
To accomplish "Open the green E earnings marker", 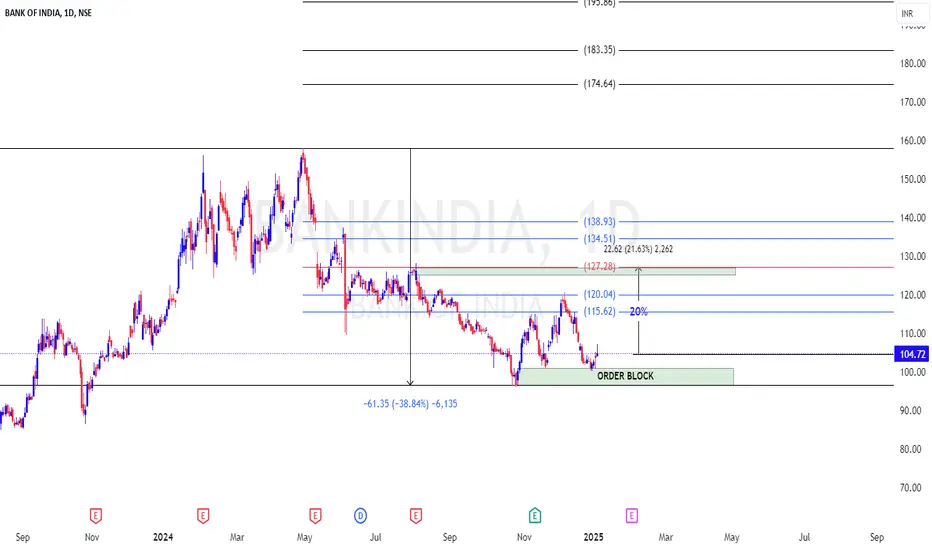I will [534, 516].
